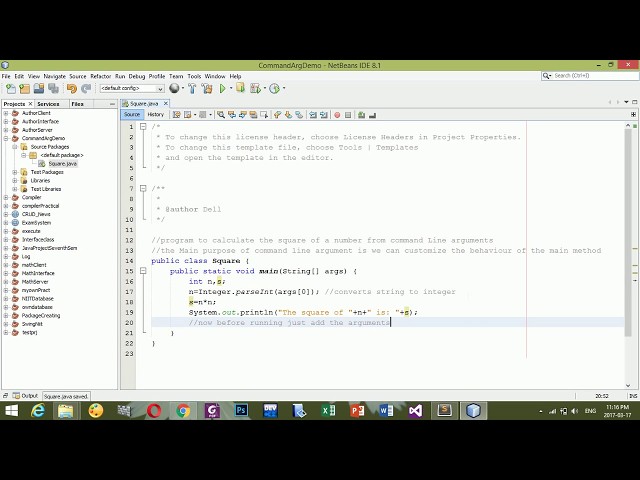The width and height of the screenshot is (640, 480).
Task: Open the Run menu
Action: pyautogui.click(x=120, y=76)
